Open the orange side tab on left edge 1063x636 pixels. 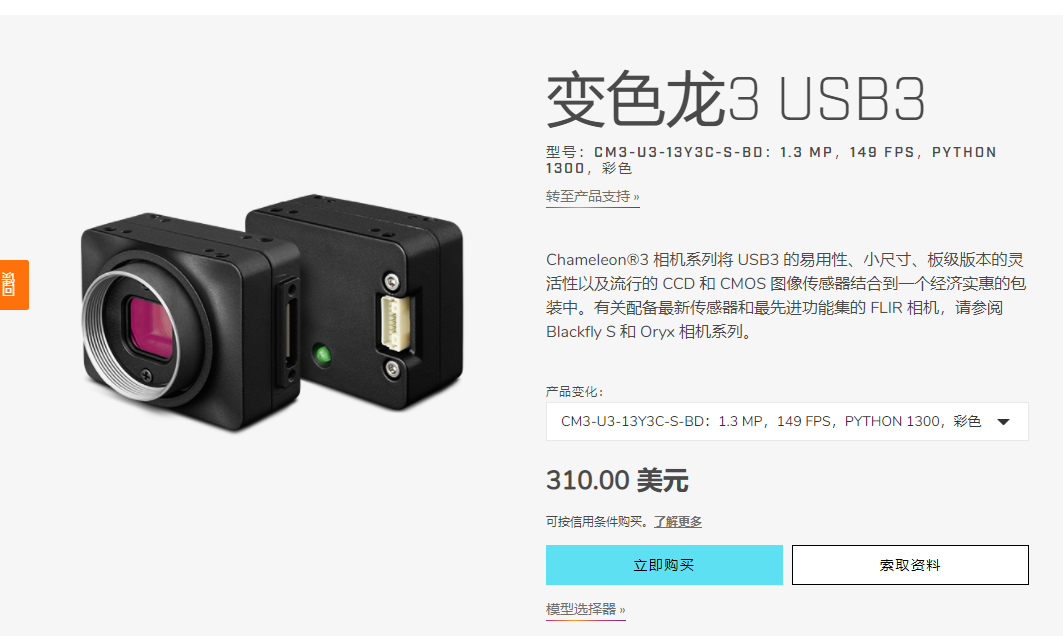[x=14, y=285]
